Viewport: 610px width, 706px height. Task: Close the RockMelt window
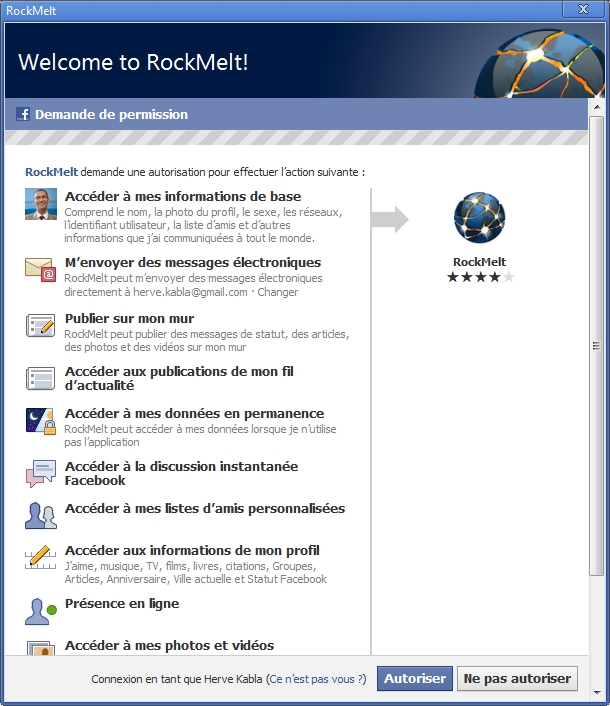click(583, 9)
